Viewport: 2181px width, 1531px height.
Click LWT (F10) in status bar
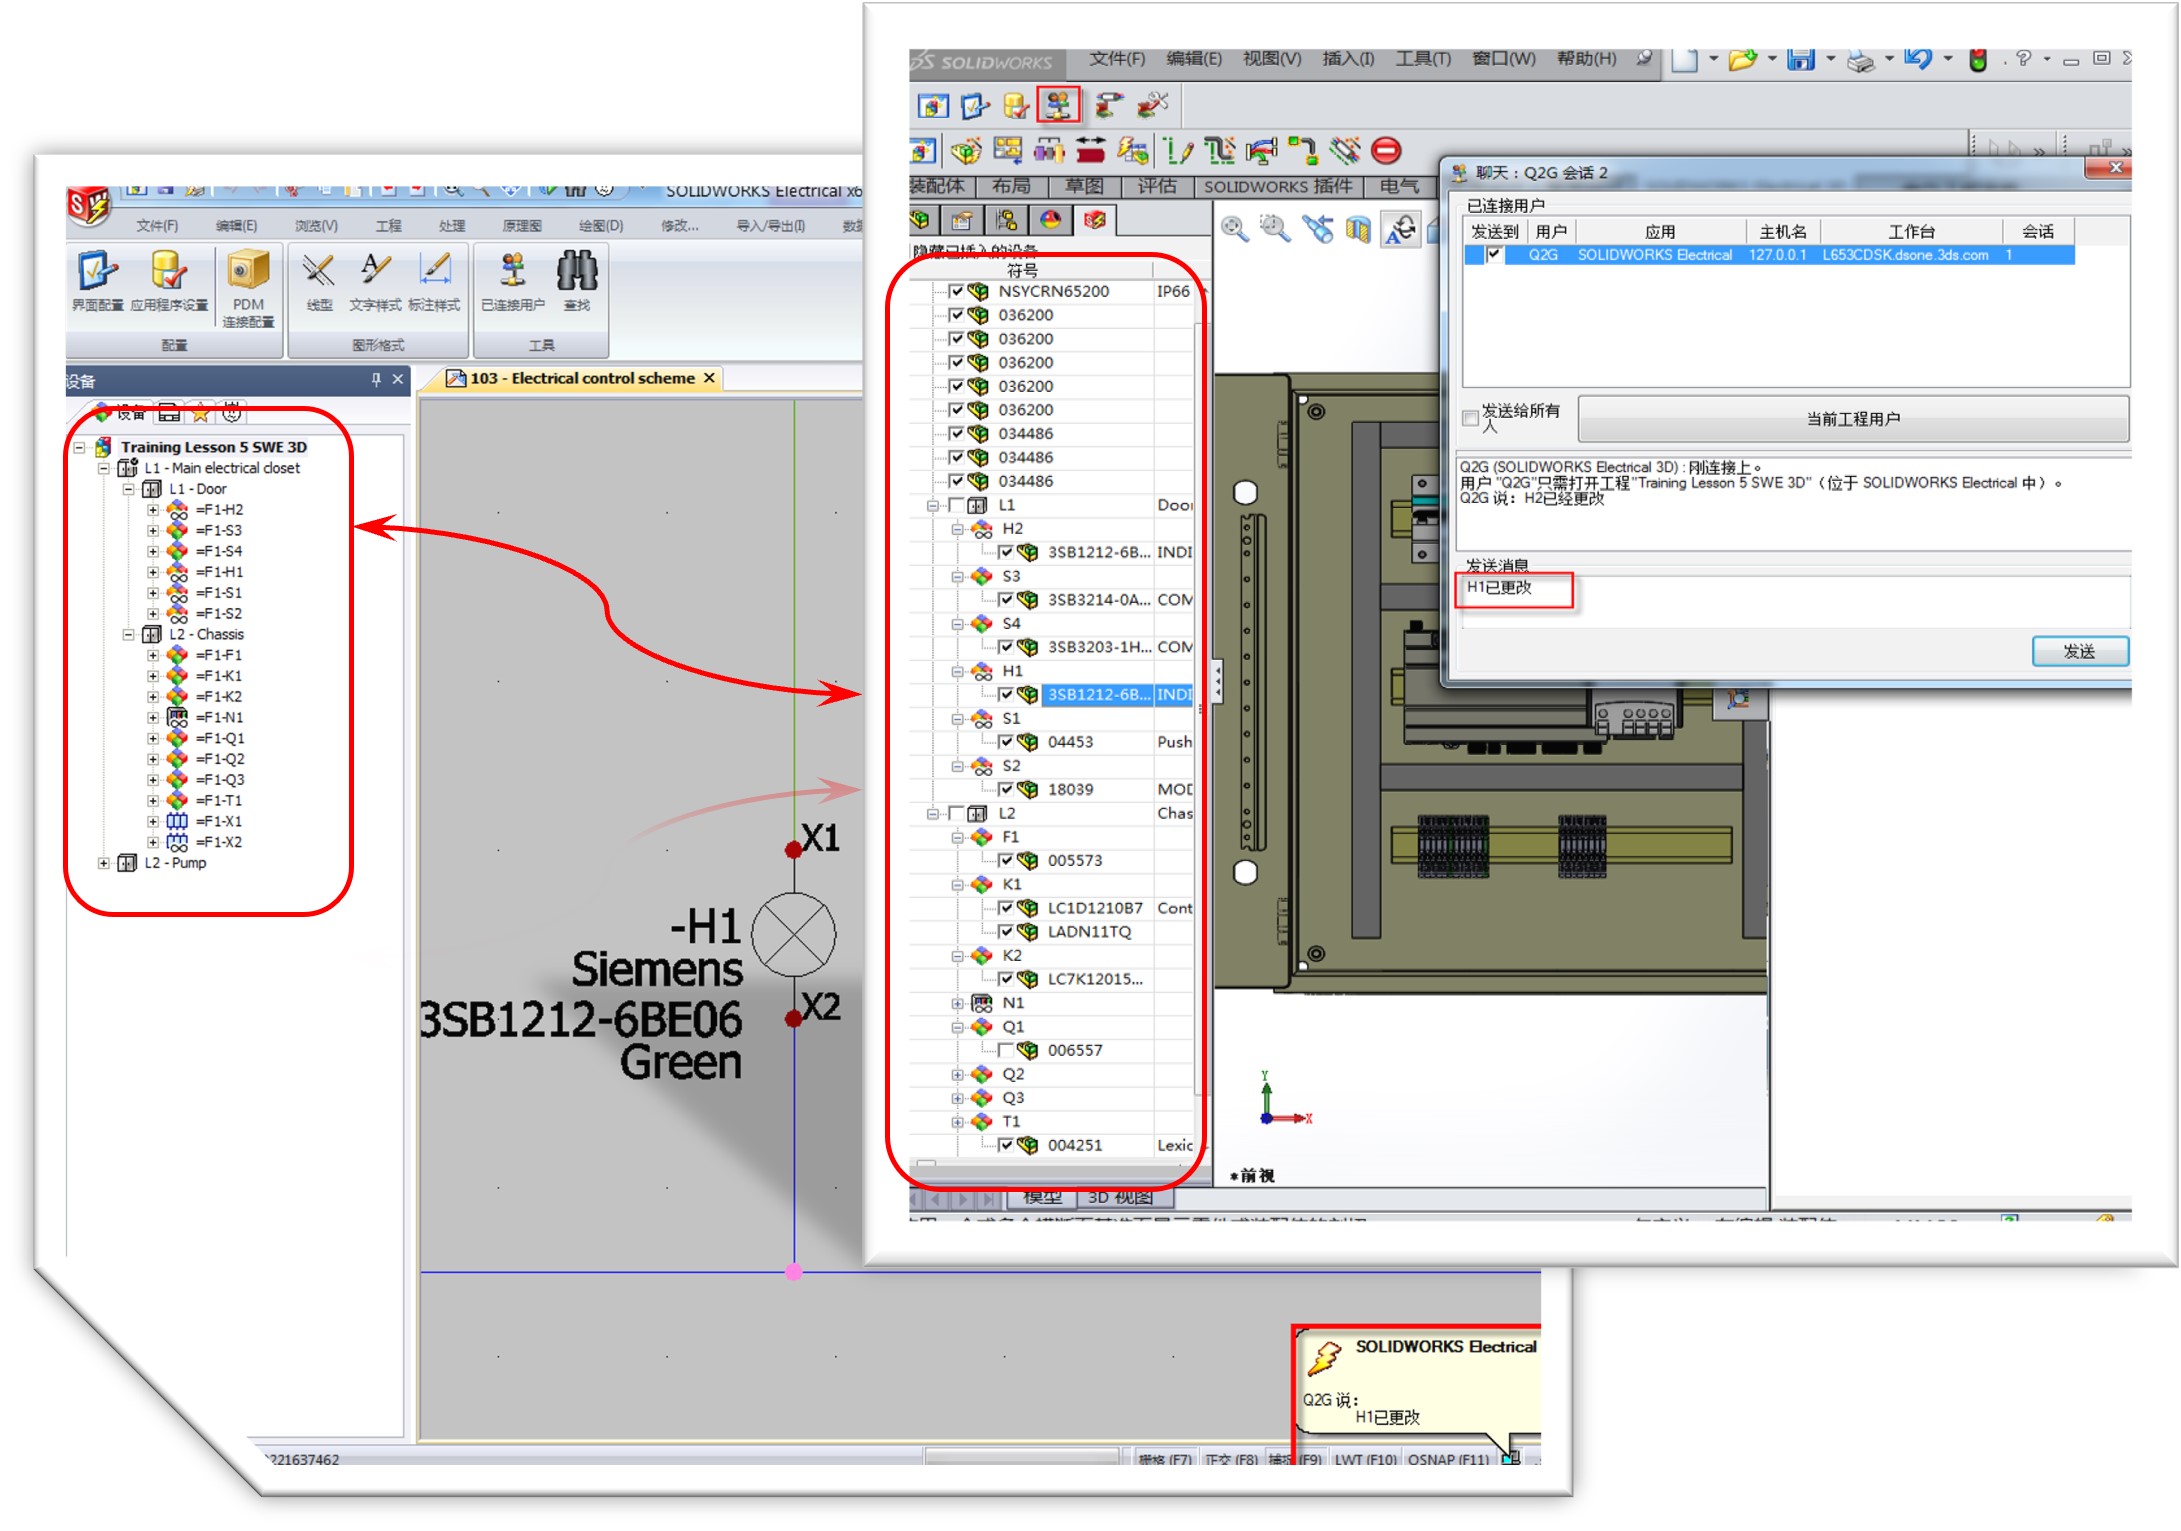1364,1459
